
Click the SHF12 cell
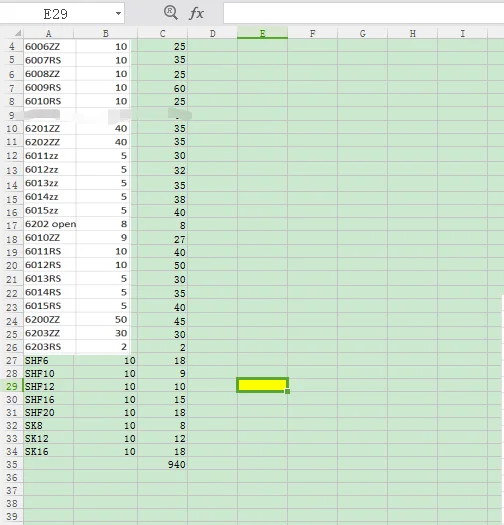click(x=49, y=386)
